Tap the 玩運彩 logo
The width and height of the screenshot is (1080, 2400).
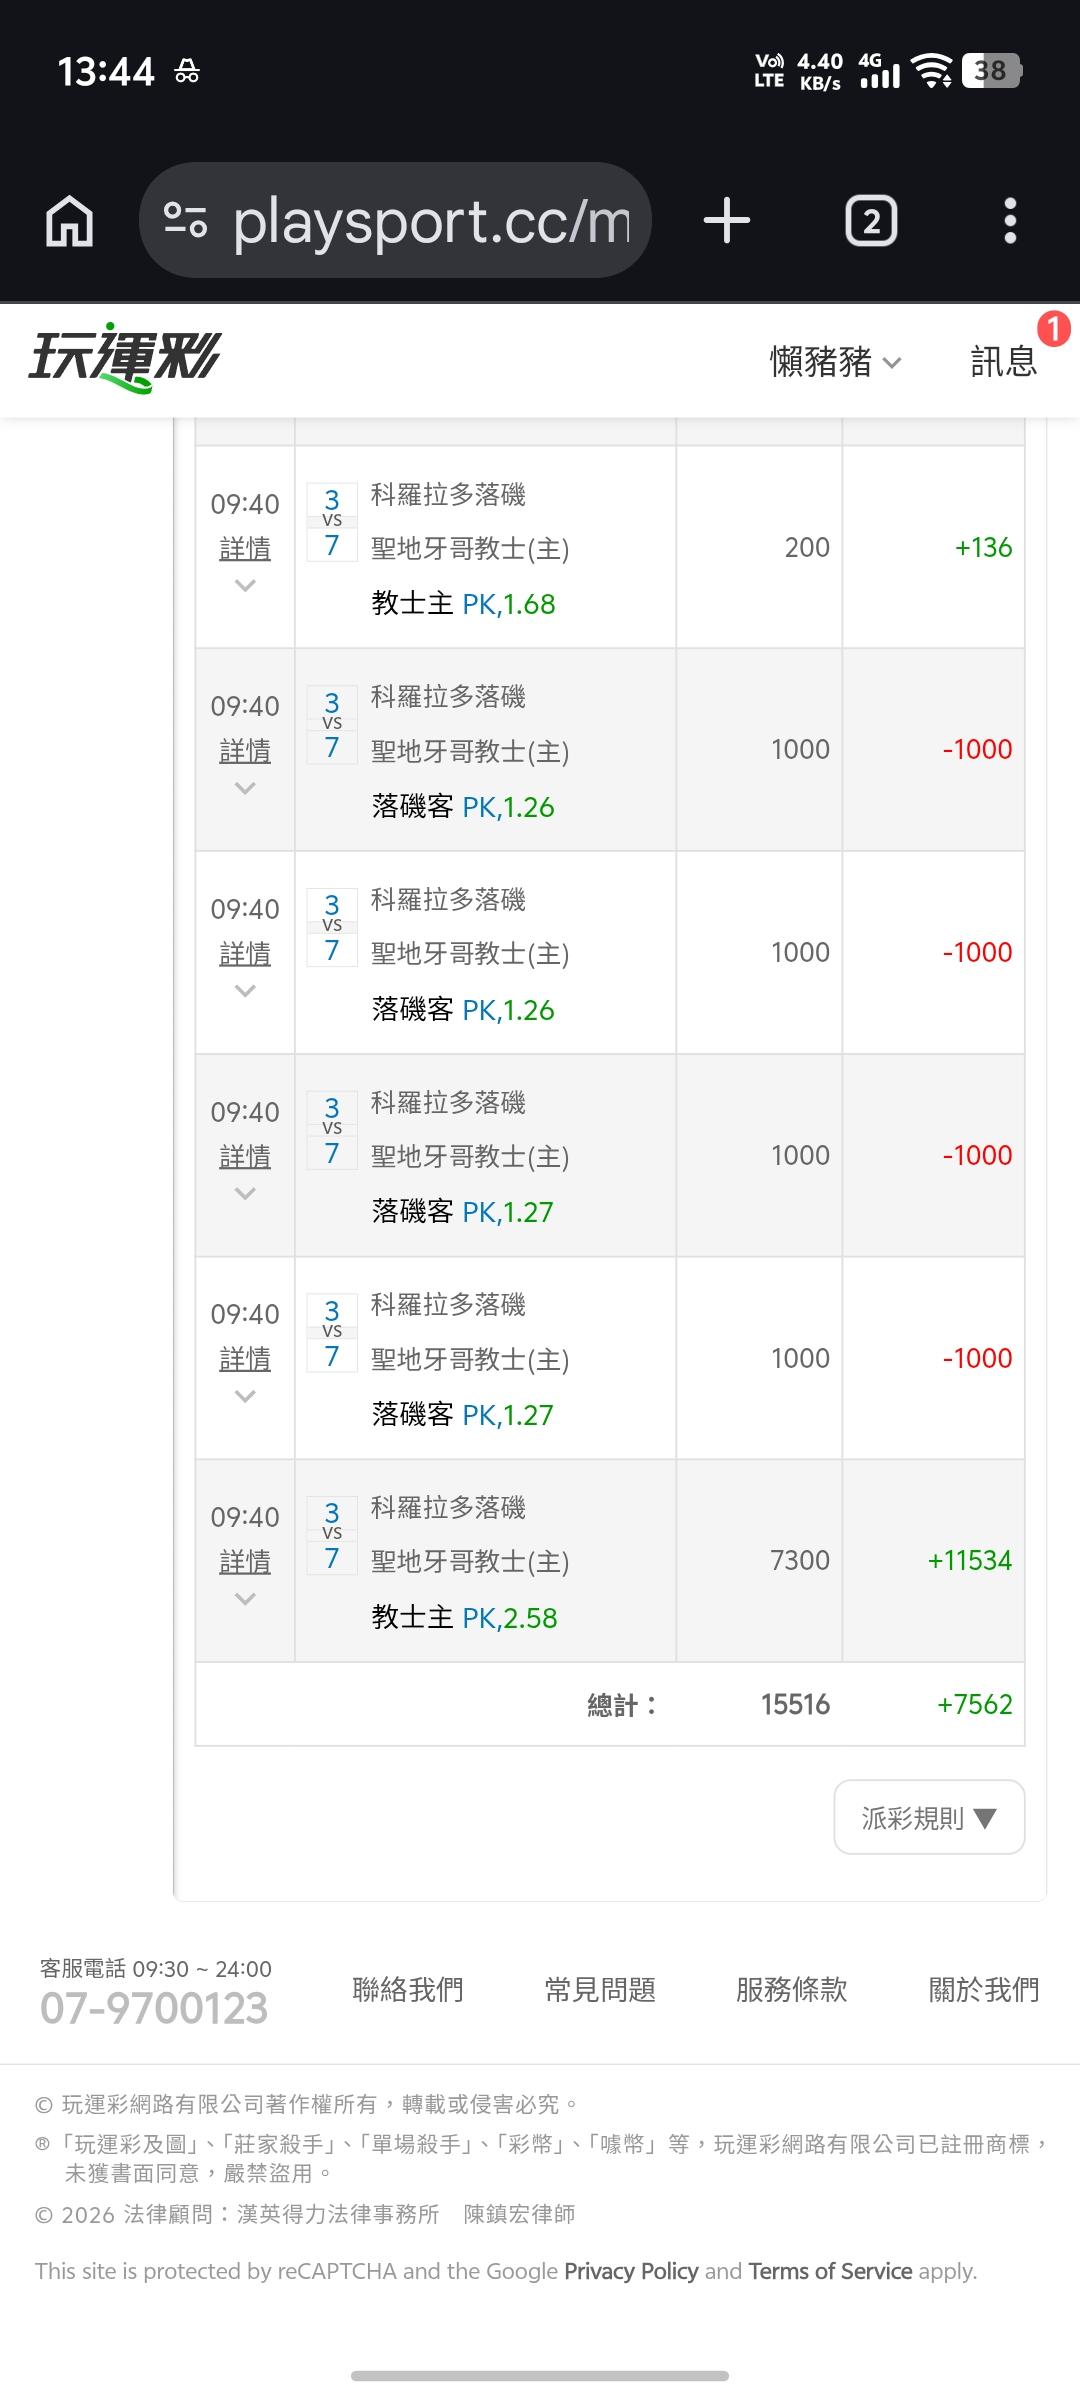click(x=125, y=358)
